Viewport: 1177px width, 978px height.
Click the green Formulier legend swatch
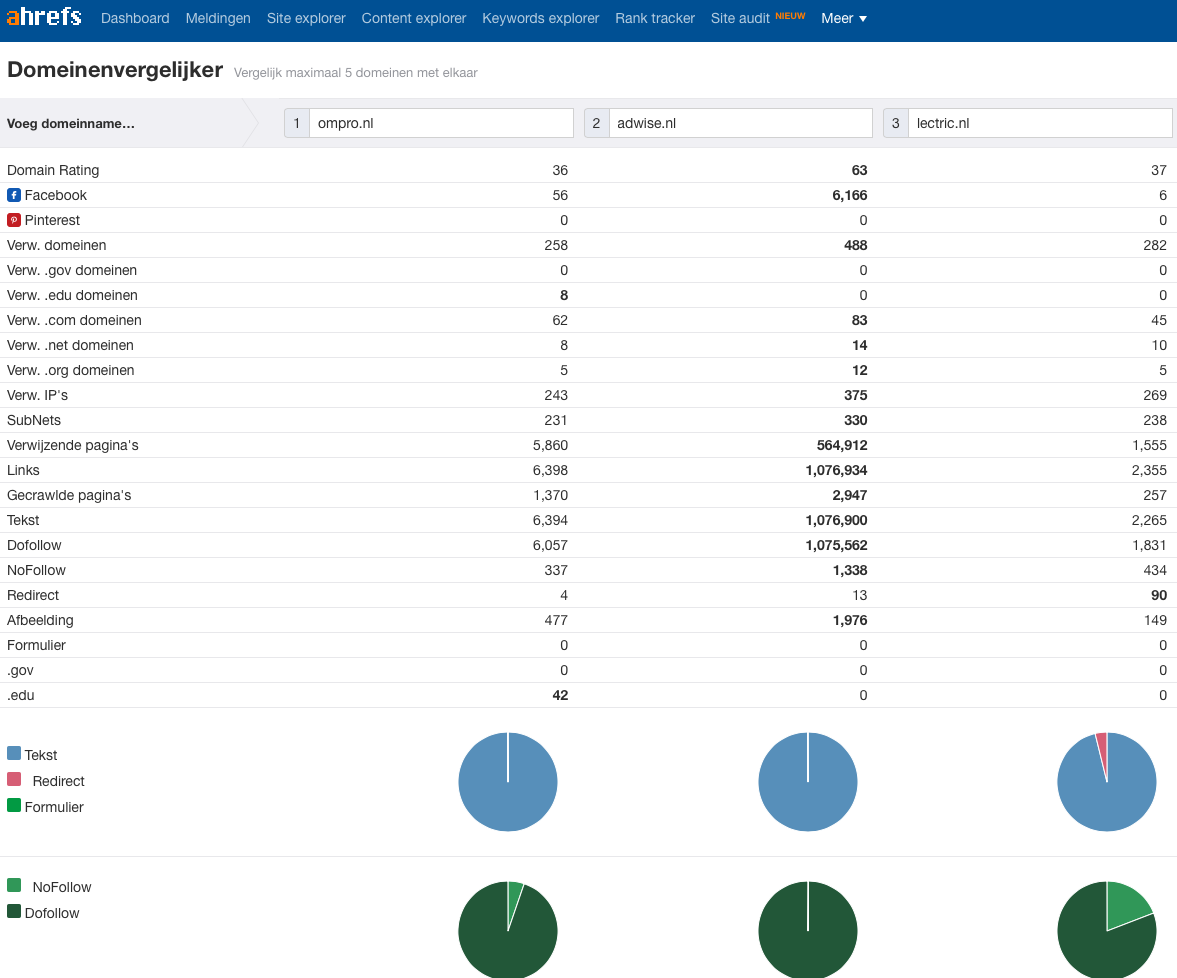pyautogui.click(x=14, y=806)
